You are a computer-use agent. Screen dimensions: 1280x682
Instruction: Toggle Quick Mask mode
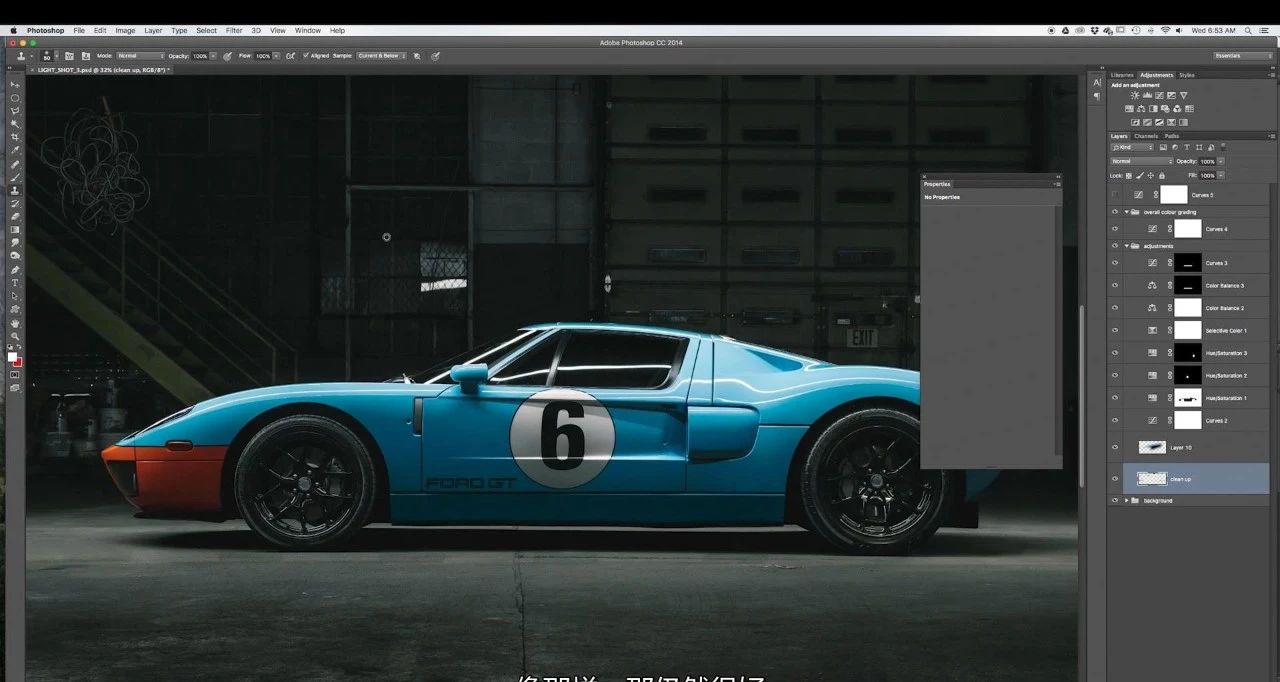[x=15, y=375]
